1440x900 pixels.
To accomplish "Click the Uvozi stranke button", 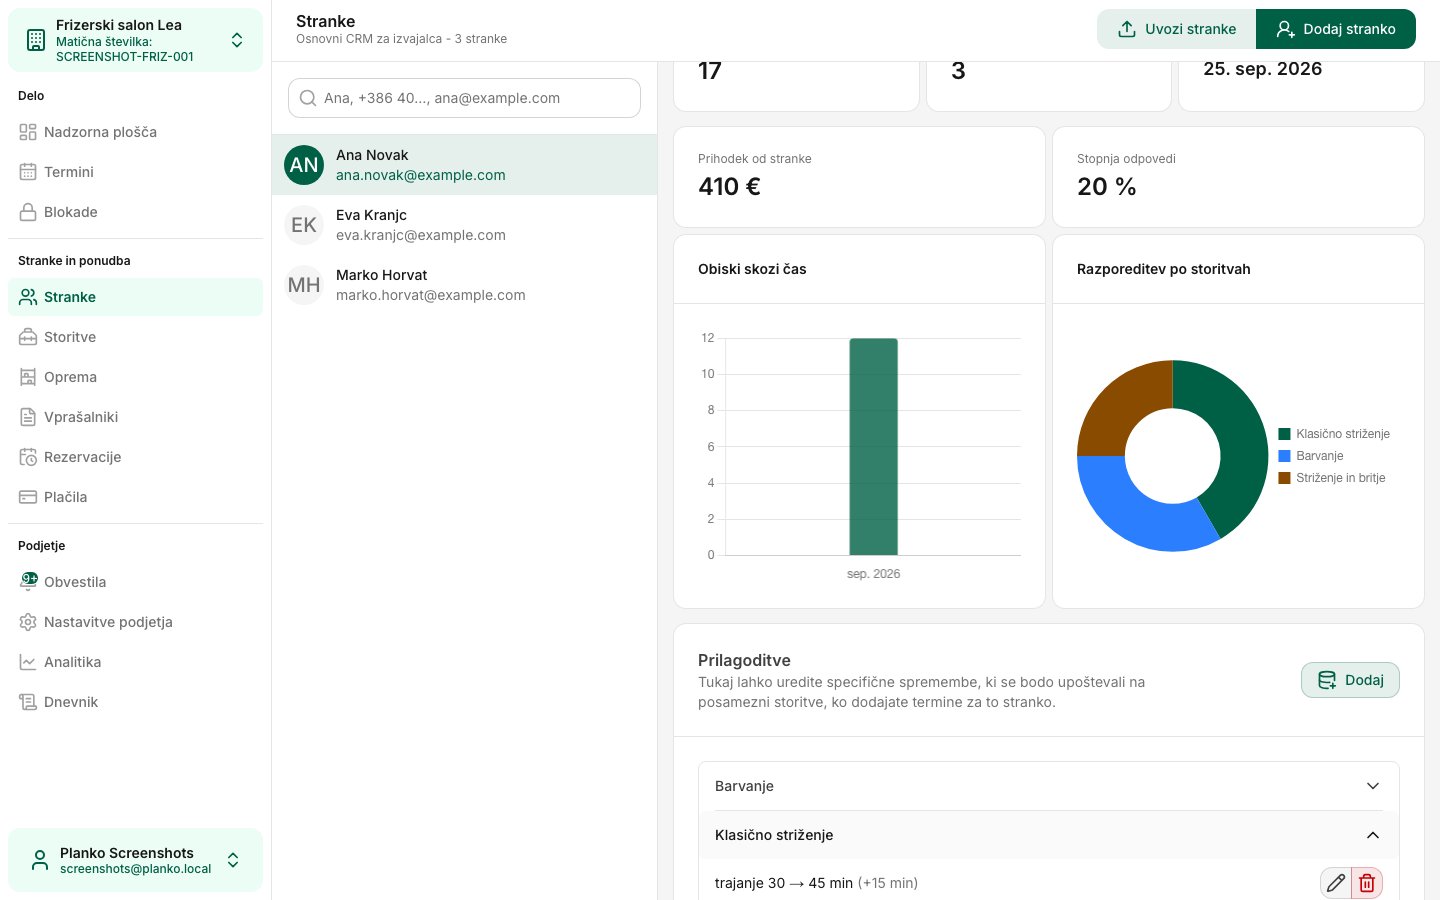I will point(1176,29).
